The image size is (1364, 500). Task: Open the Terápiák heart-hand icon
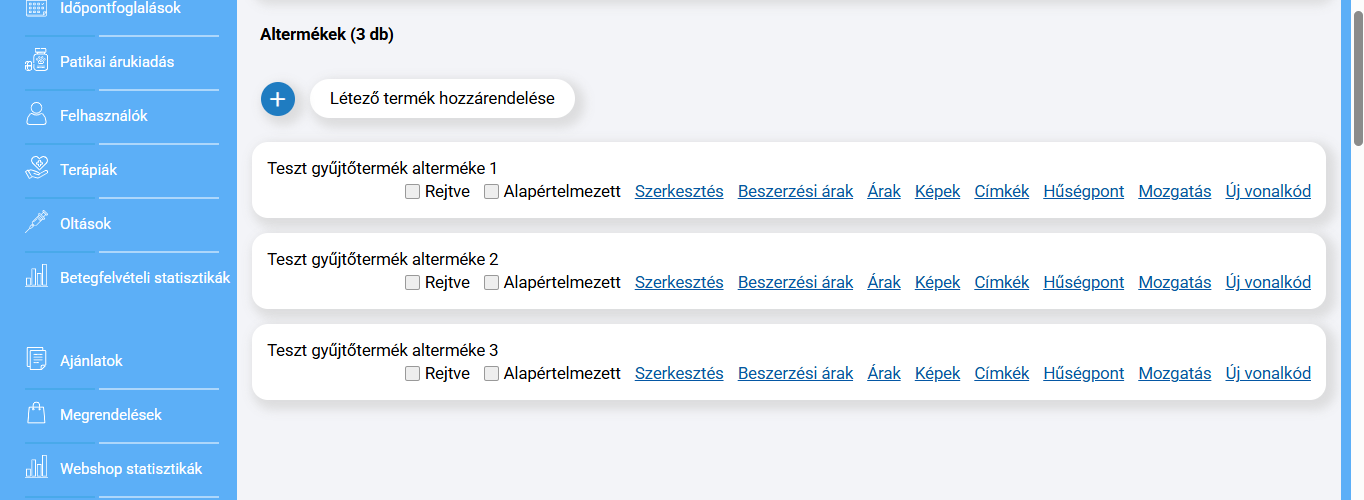37,169
